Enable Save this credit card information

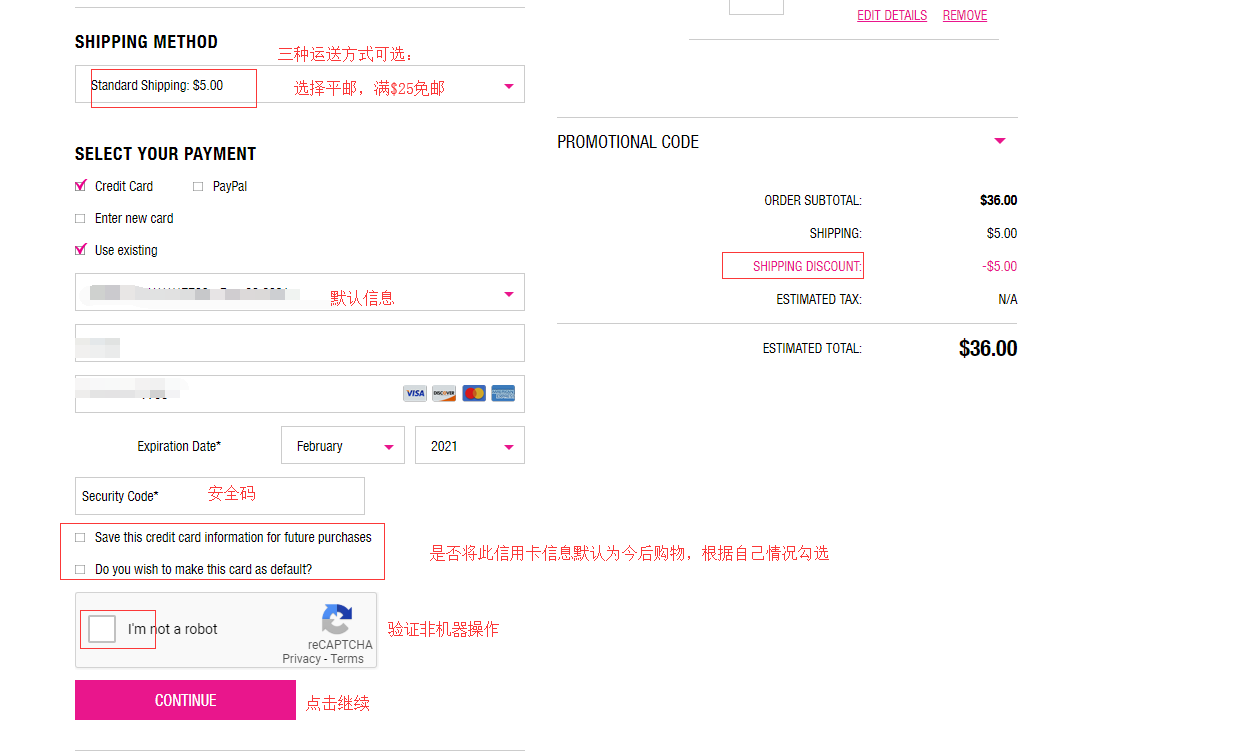point(81,538)
